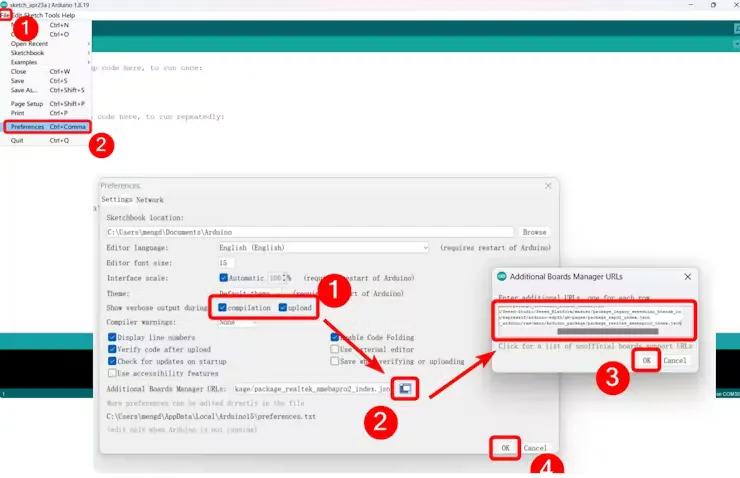Click Arduino icon in boards URL dialog
This screenshot has width=740, height=478.
(502, 277)
